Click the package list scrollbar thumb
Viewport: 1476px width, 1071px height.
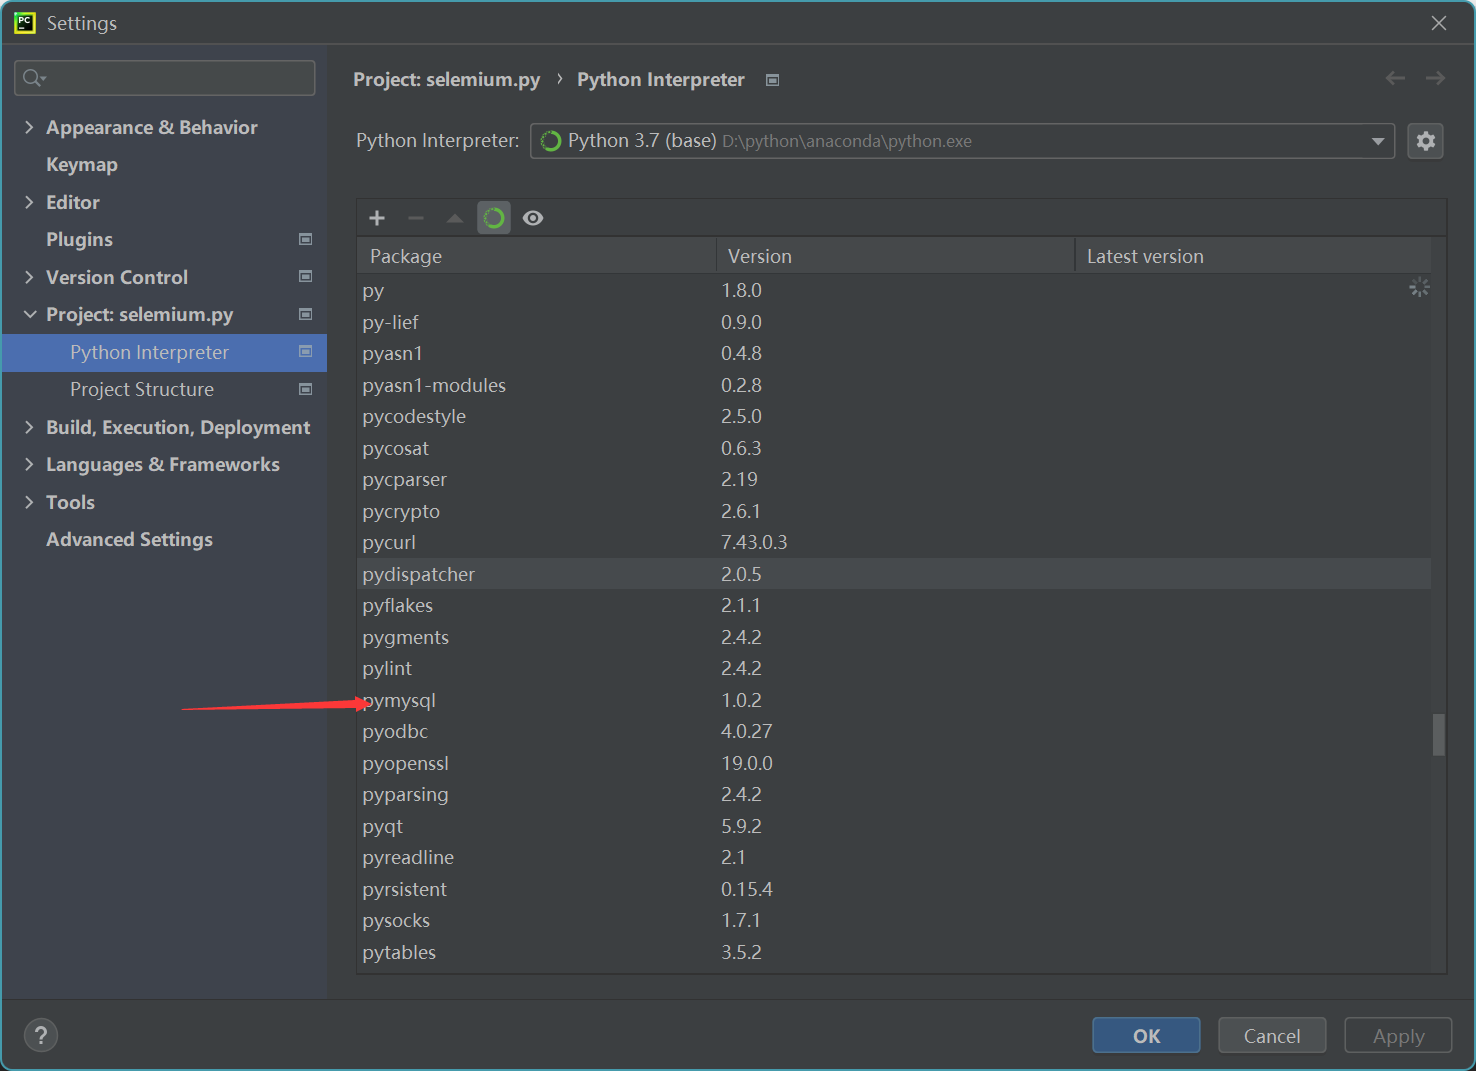(x=1438, y=735)
